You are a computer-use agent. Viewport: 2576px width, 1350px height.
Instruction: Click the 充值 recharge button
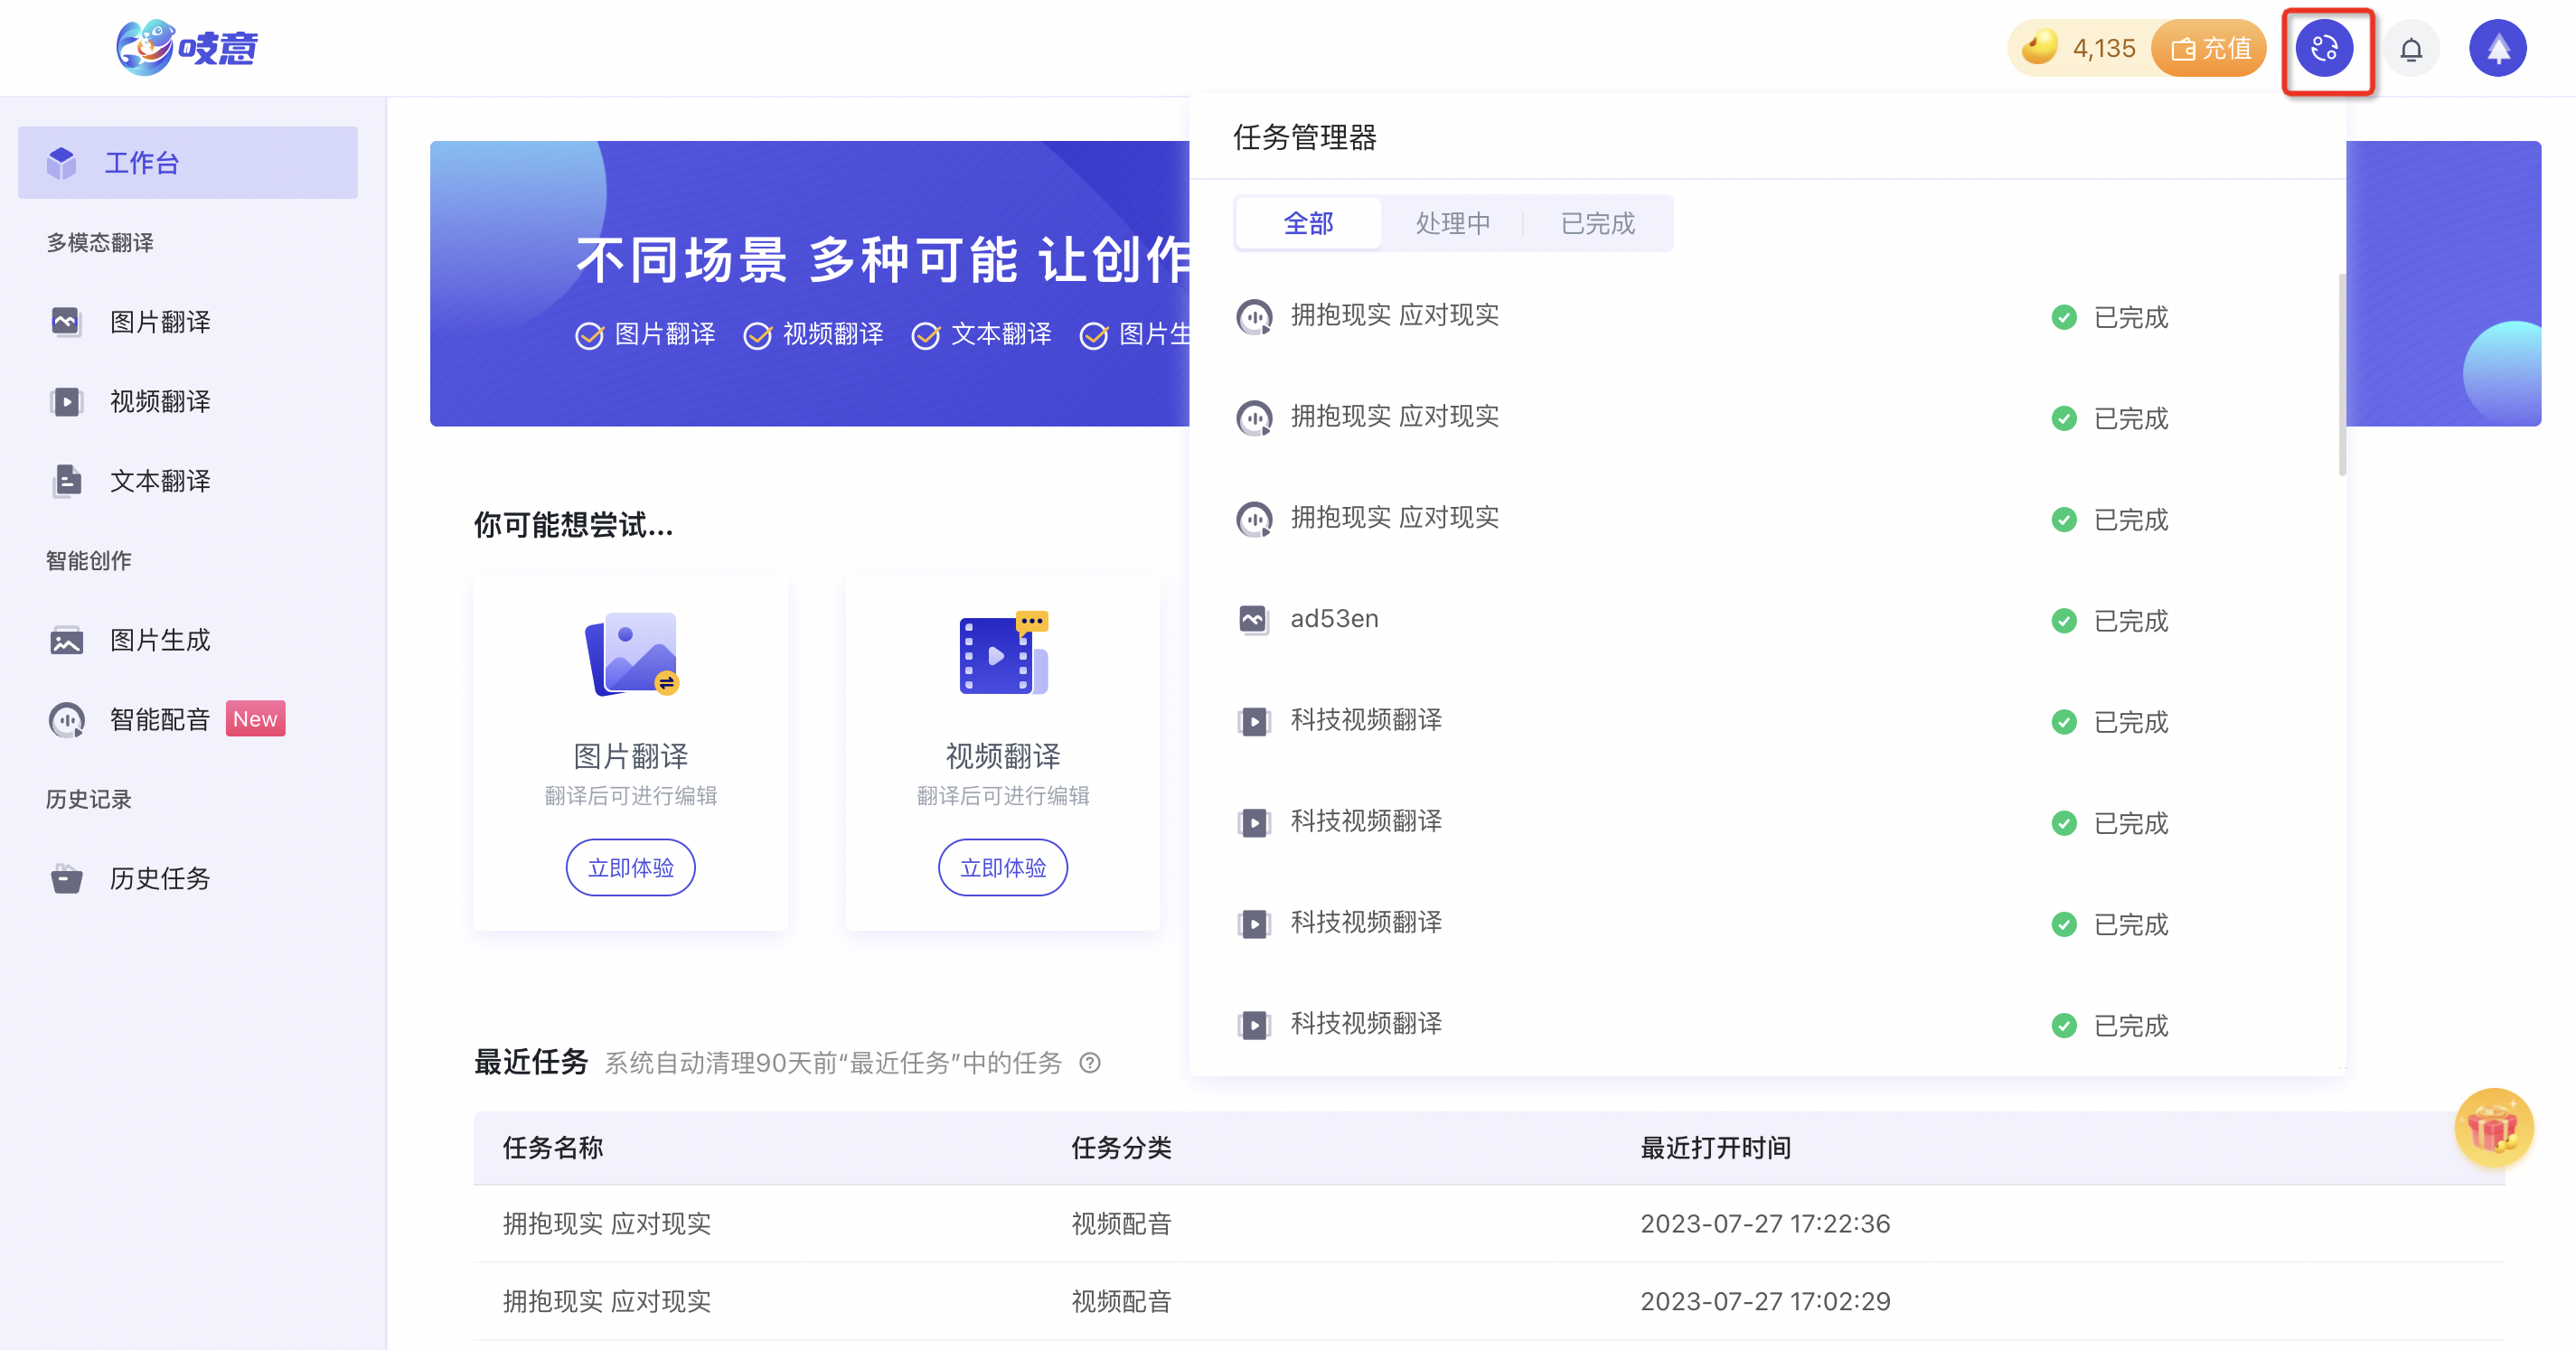pos(2210,48)
